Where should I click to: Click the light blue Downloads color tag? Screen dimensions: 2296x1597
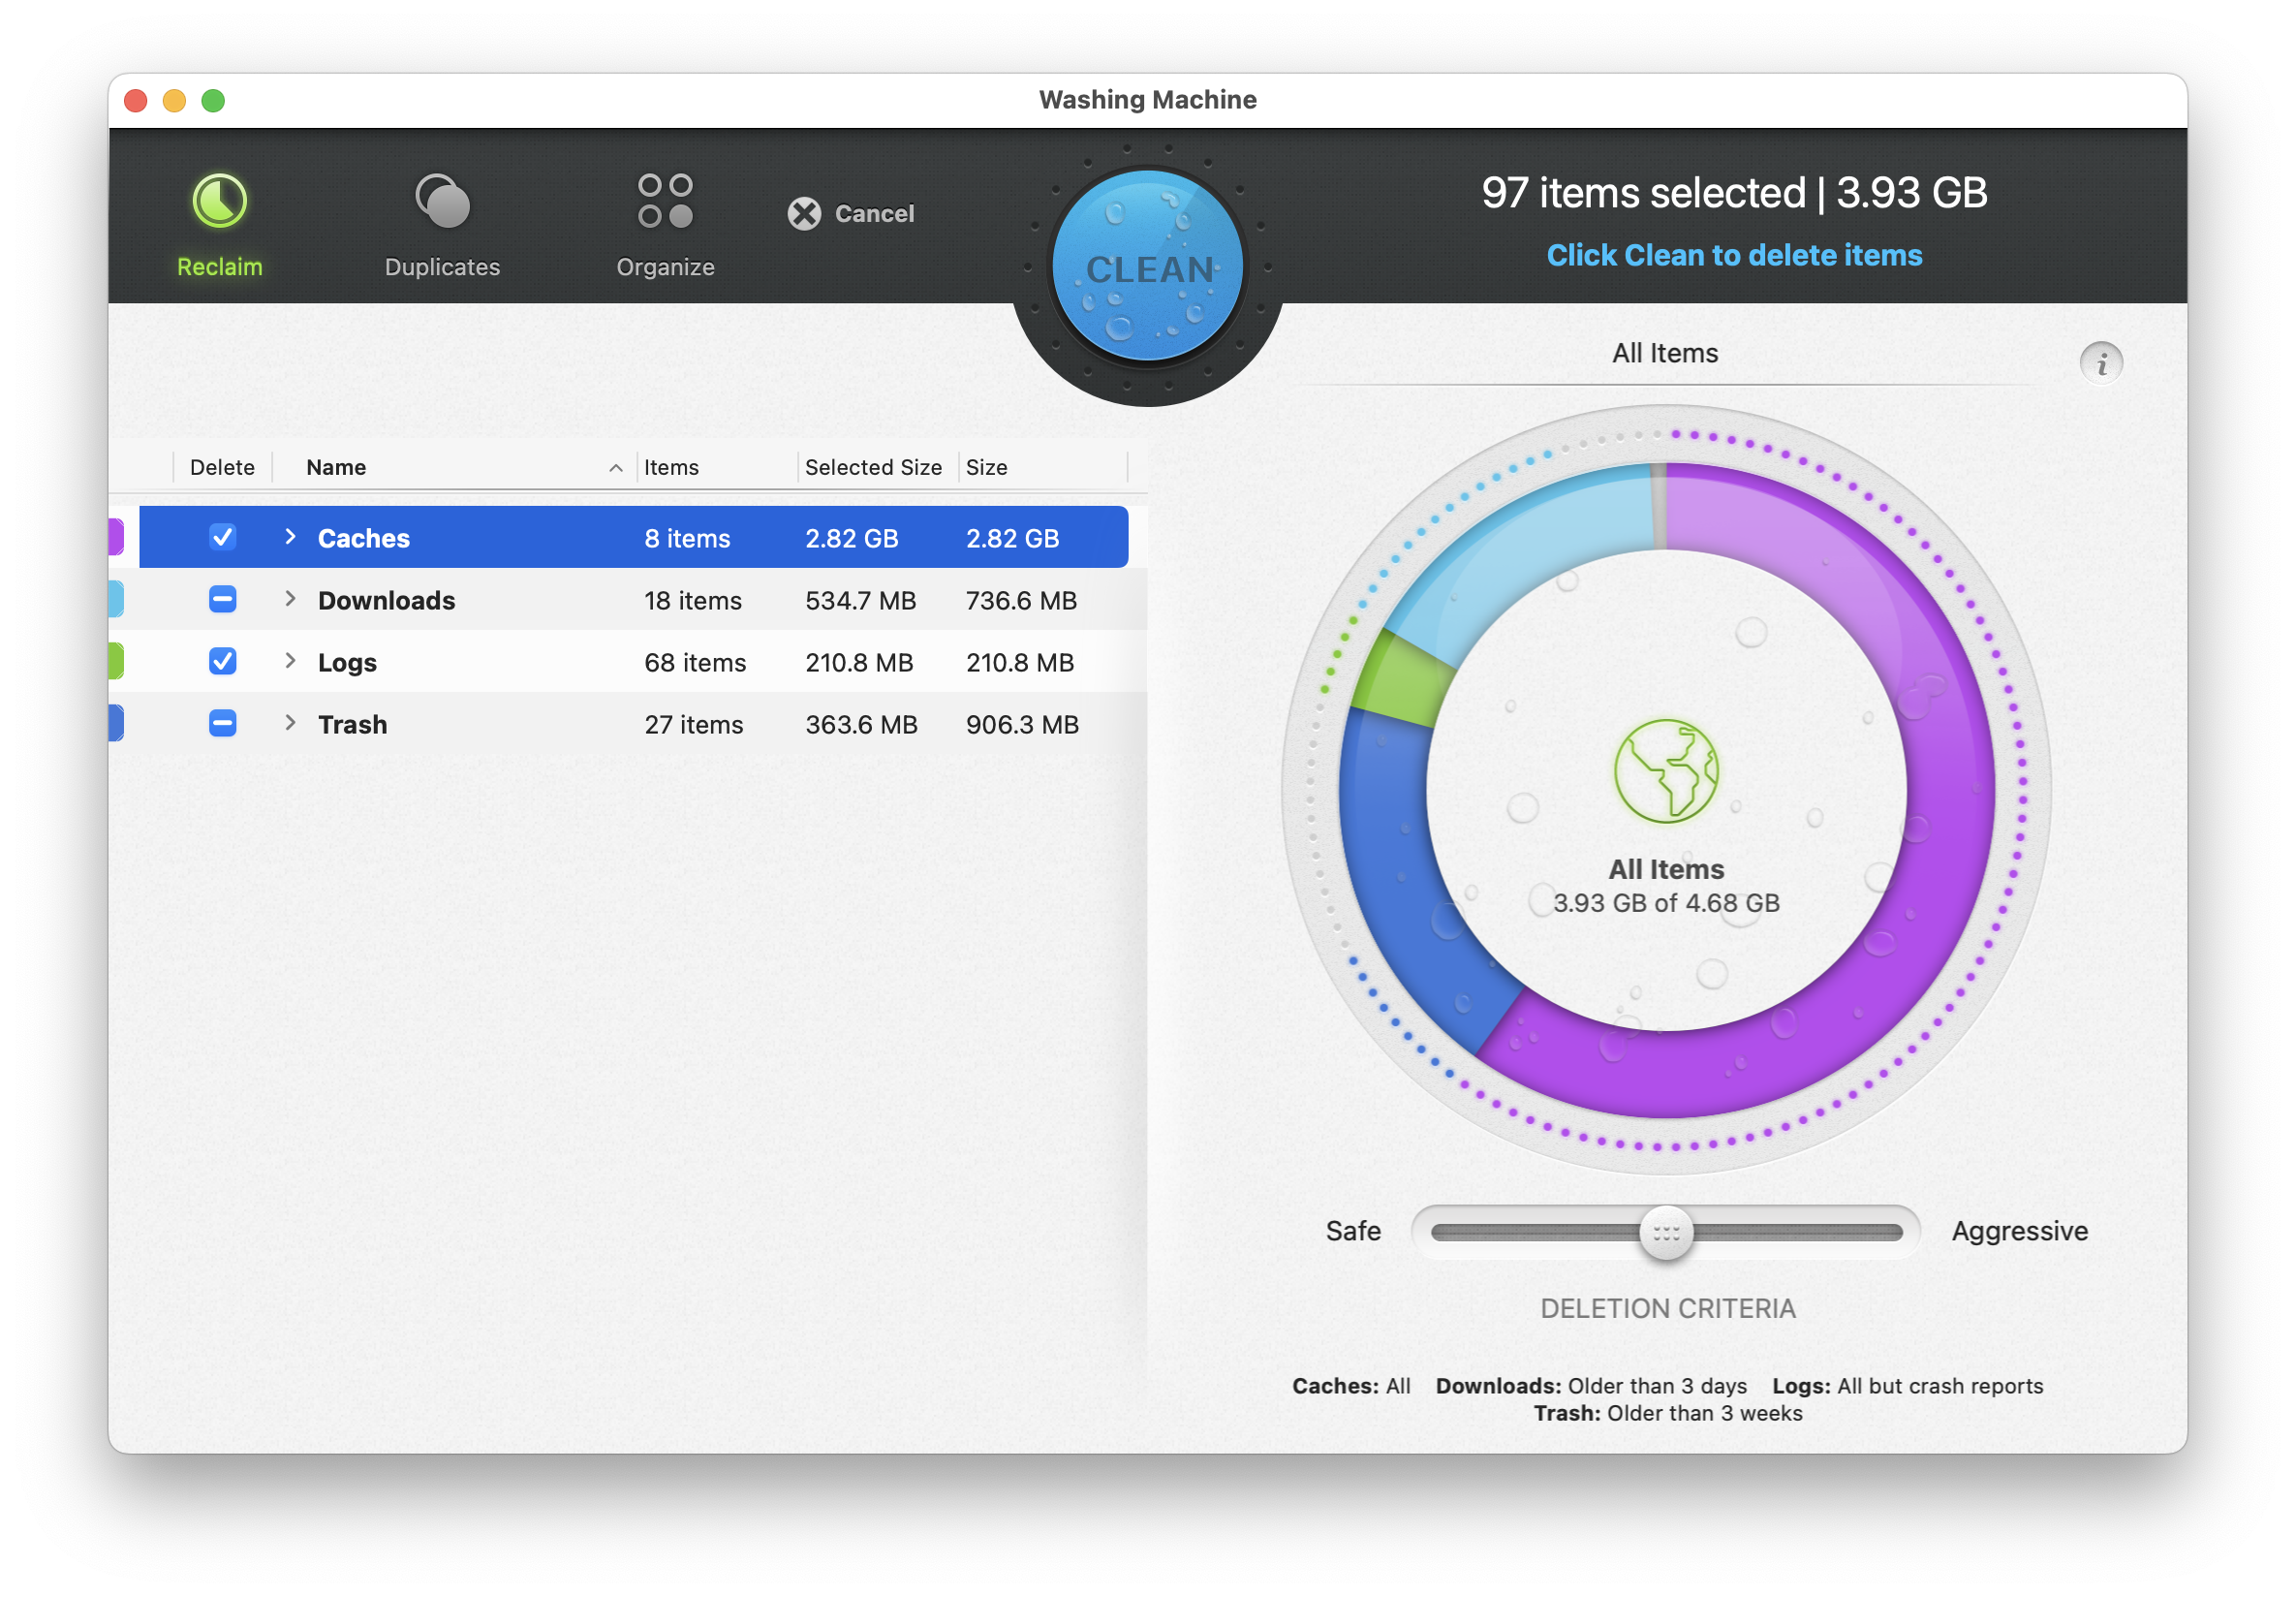coord(116,599)
